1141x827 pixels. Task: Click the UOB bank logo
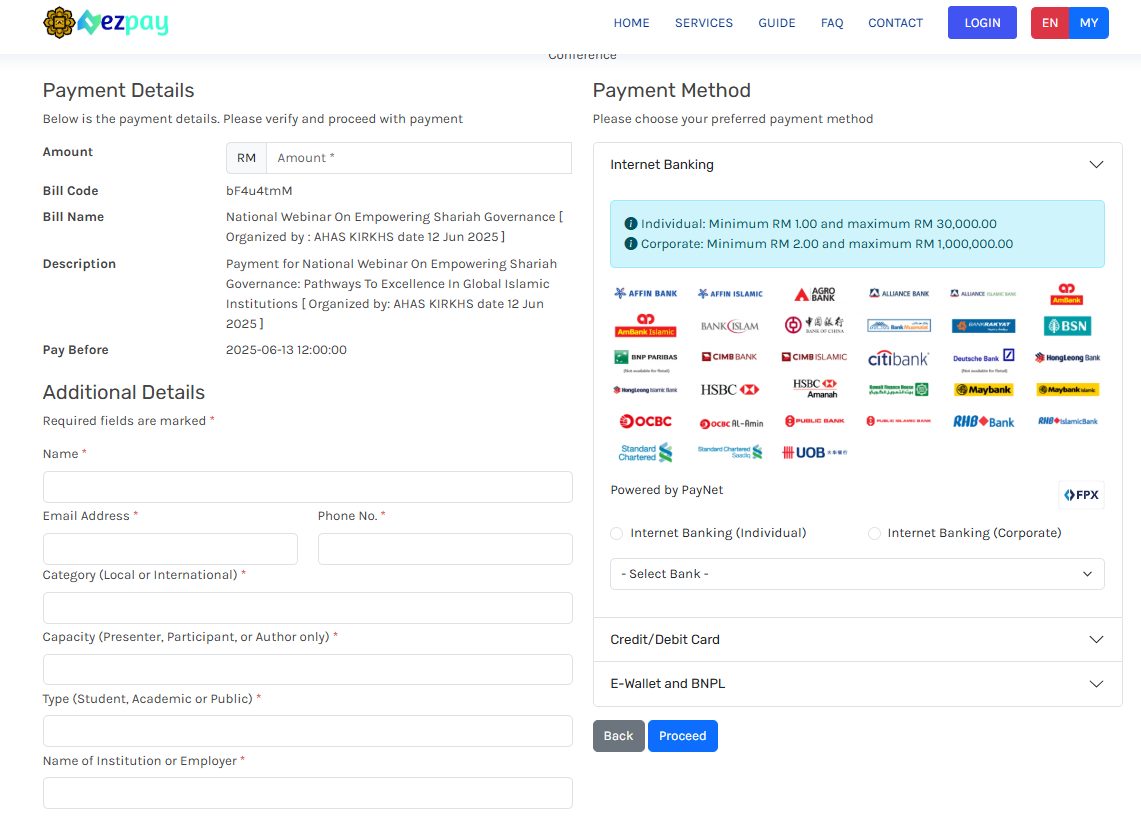pos(815,453)
